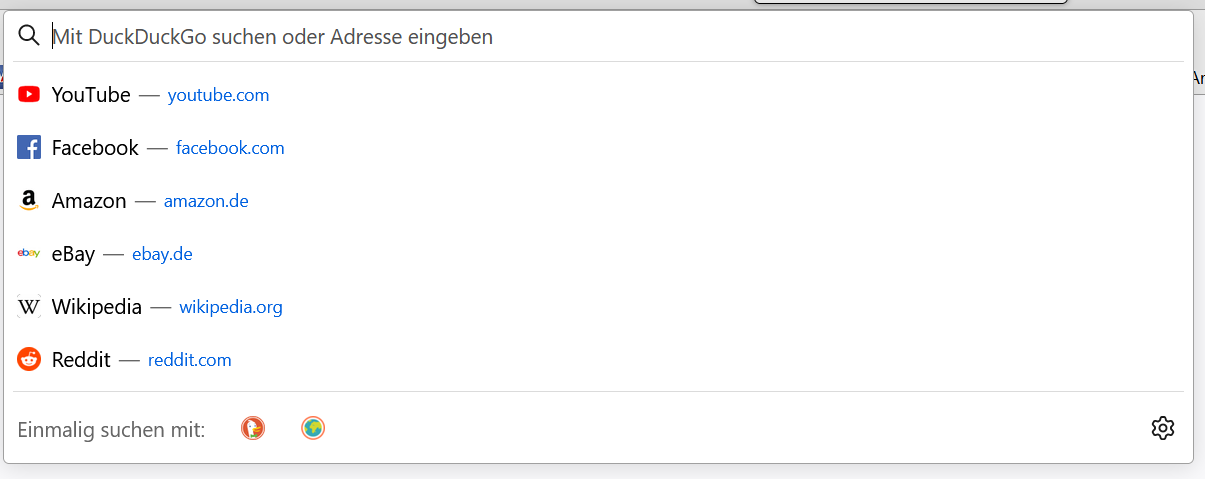Click the magnifying glass search icon
Image resolution: width=1205 pixels, height=479 pixels.
(x=29, y=37)
